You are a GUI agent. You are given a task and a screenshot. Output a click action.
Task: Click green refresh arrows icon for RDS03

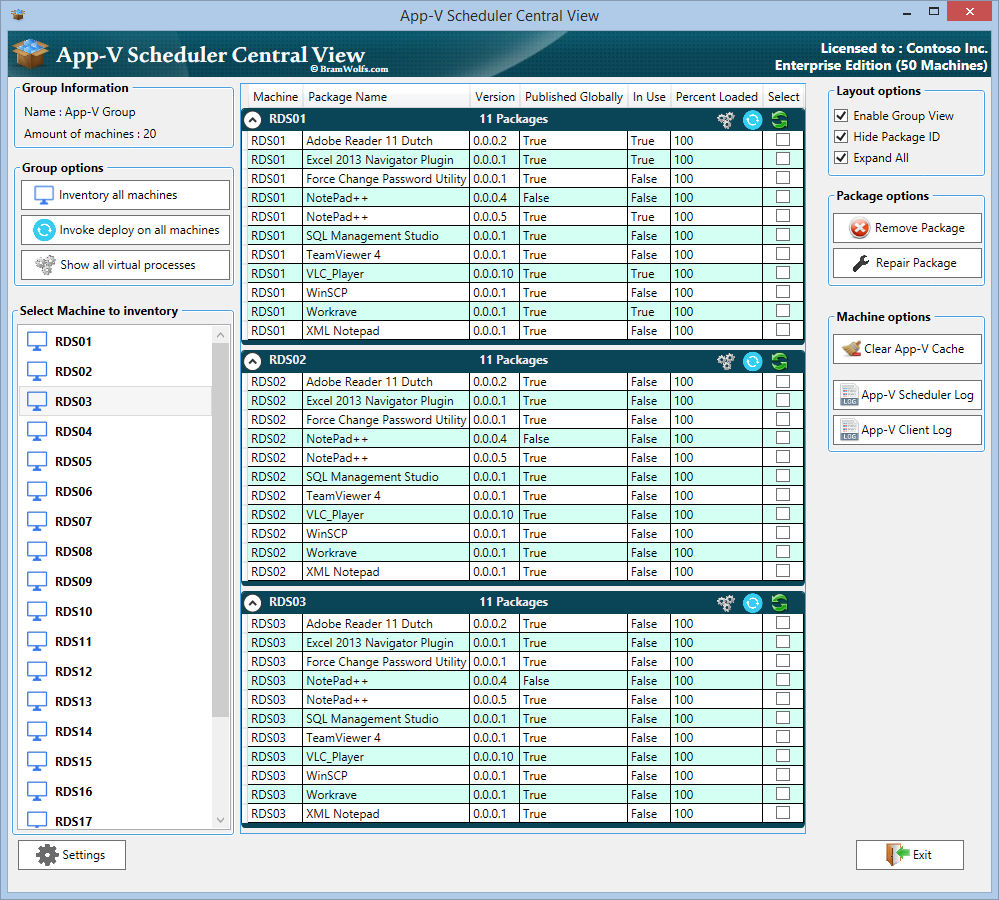coord(779,603)
